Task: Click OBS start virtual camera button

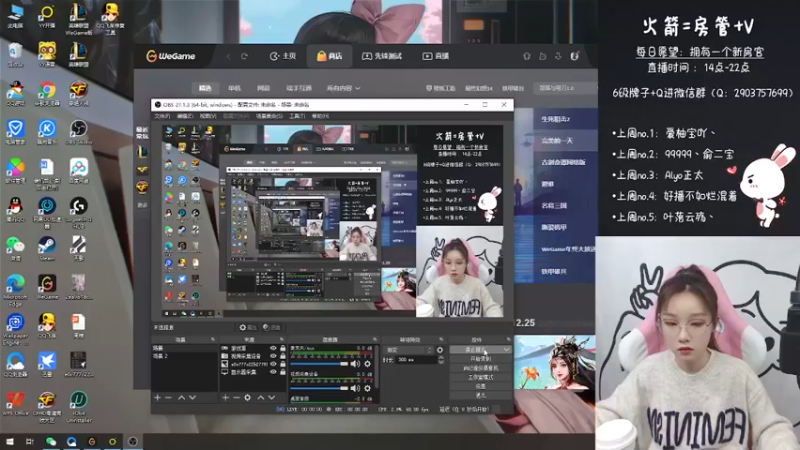Action: (481, 368)
